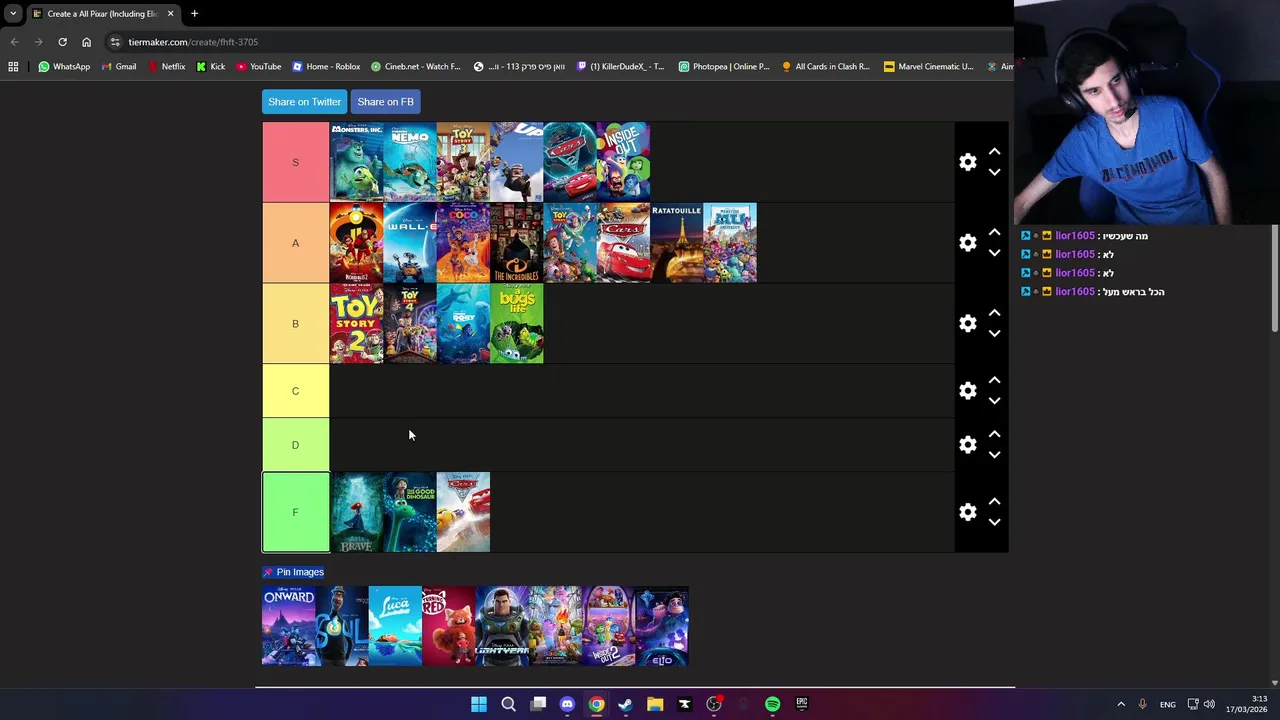The width and height of the screenshot is (1280, 720).
Task: Select the Finding Nemo poster in S tier
Action: point(410,162)
